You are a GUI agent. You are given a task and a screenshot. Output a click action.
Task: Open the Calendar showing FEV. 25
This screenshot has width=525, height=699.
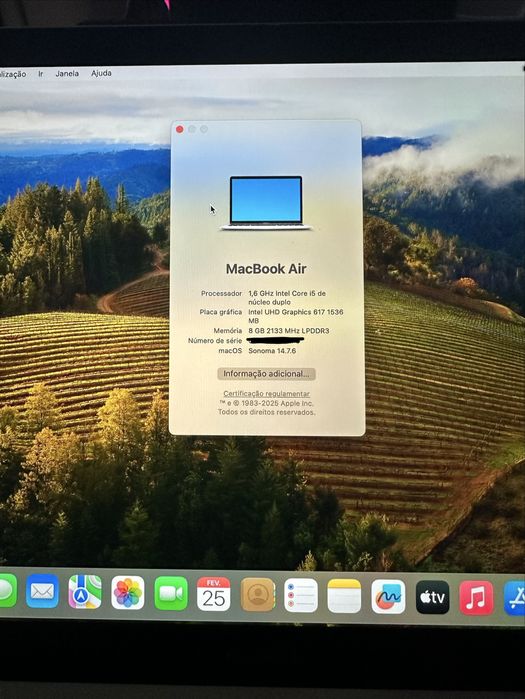coord(213,594)
